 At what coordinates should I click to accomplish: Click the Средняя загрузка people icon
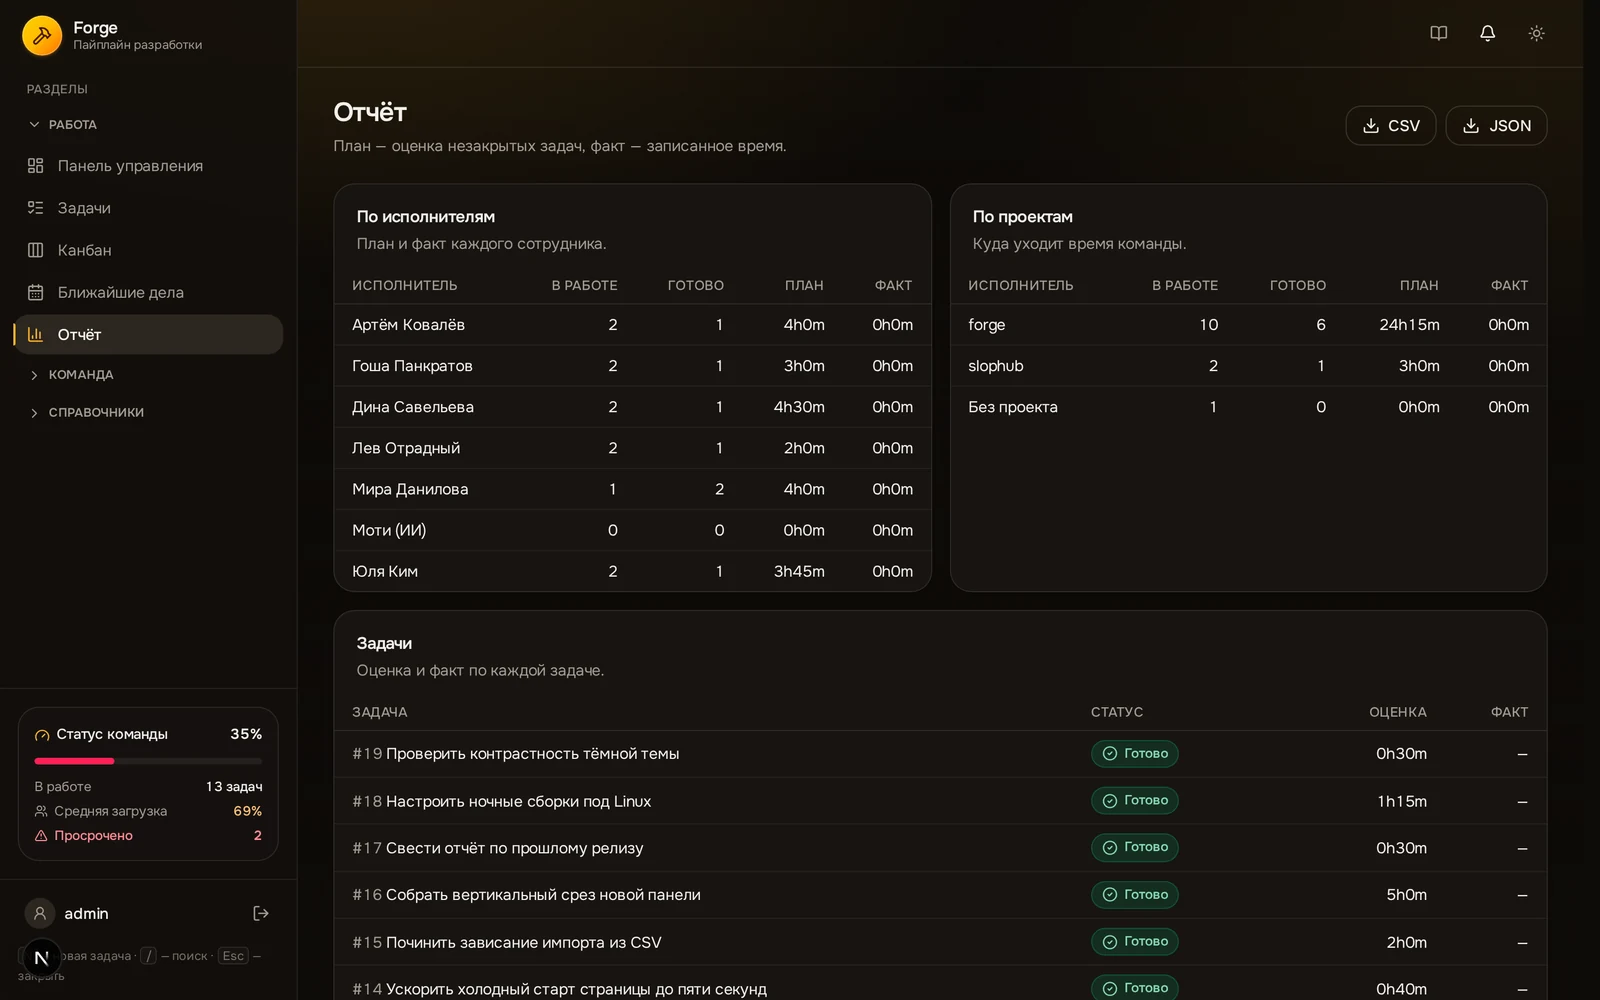coord(41,811)
